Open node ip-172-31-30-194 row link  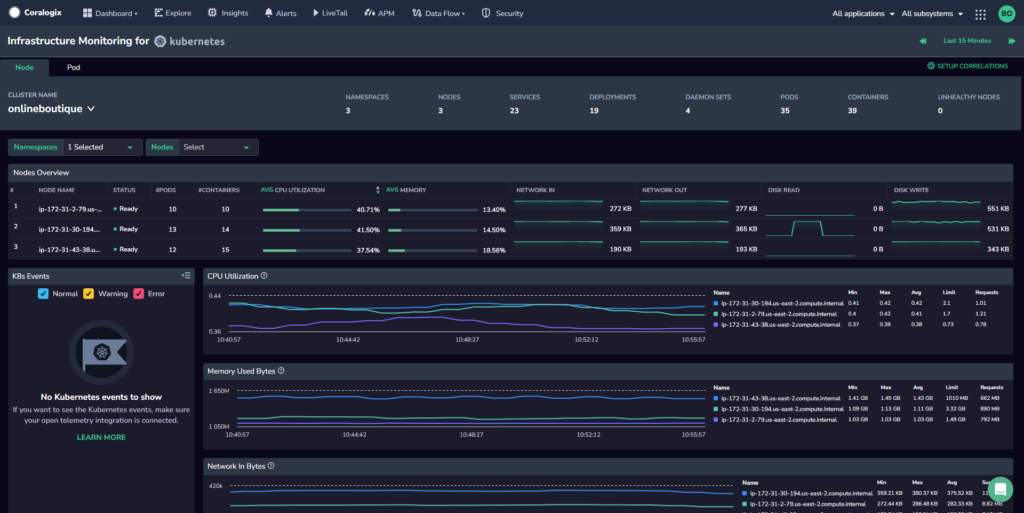pyautogui.click(x=69, y=230)
